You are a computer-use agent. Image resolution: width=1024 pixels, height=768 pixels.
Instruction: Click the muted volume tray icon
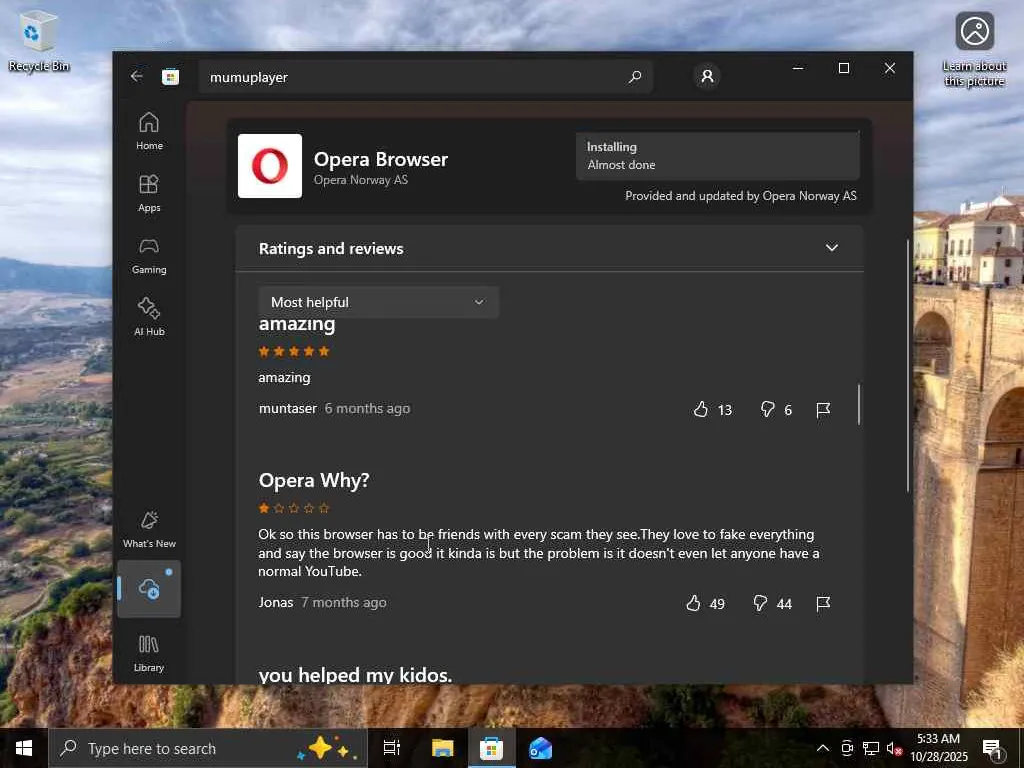tap(894, 748)
